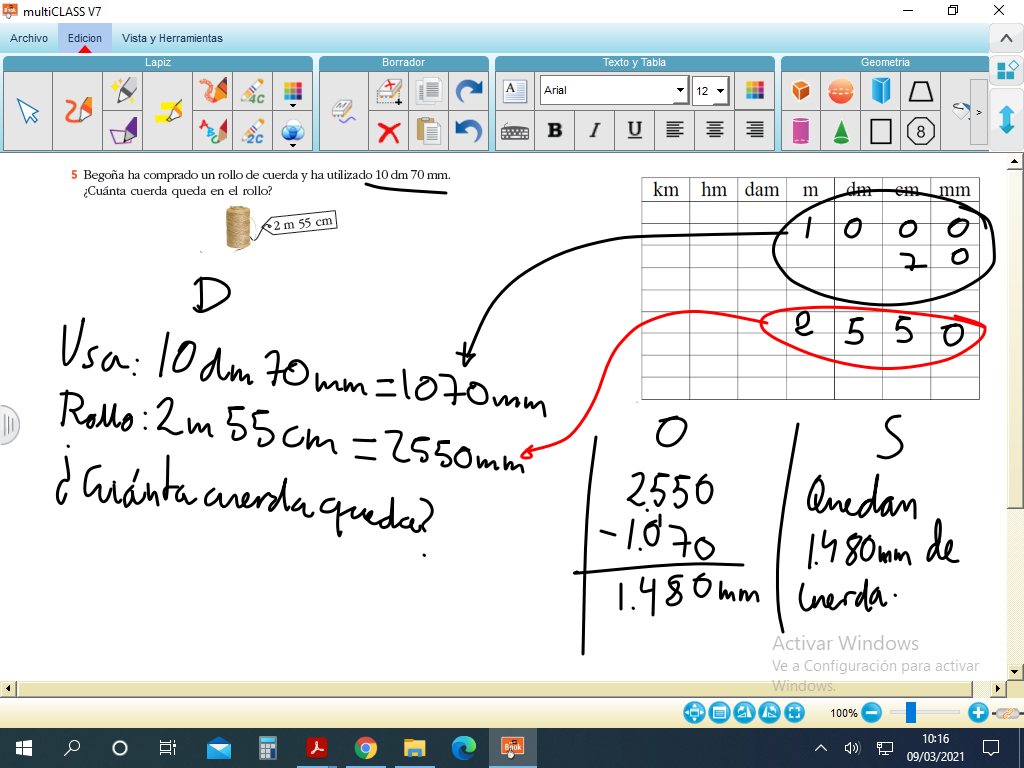Click the red X delete button
Image resolution: width=1024 pixels, height=768 pixels.
pos(389,131)
